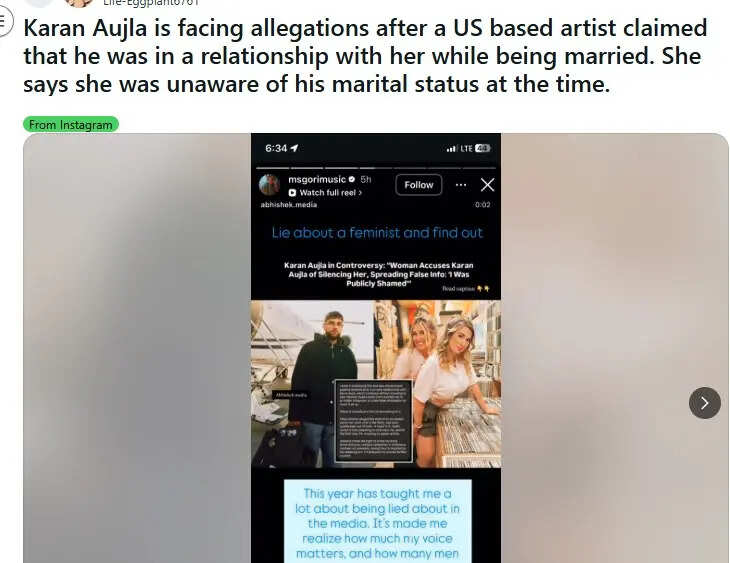The height and width of the screenshot is (563, 730).
Task: Click the verified badge next to msgorimusic
Action: [352, 179]
